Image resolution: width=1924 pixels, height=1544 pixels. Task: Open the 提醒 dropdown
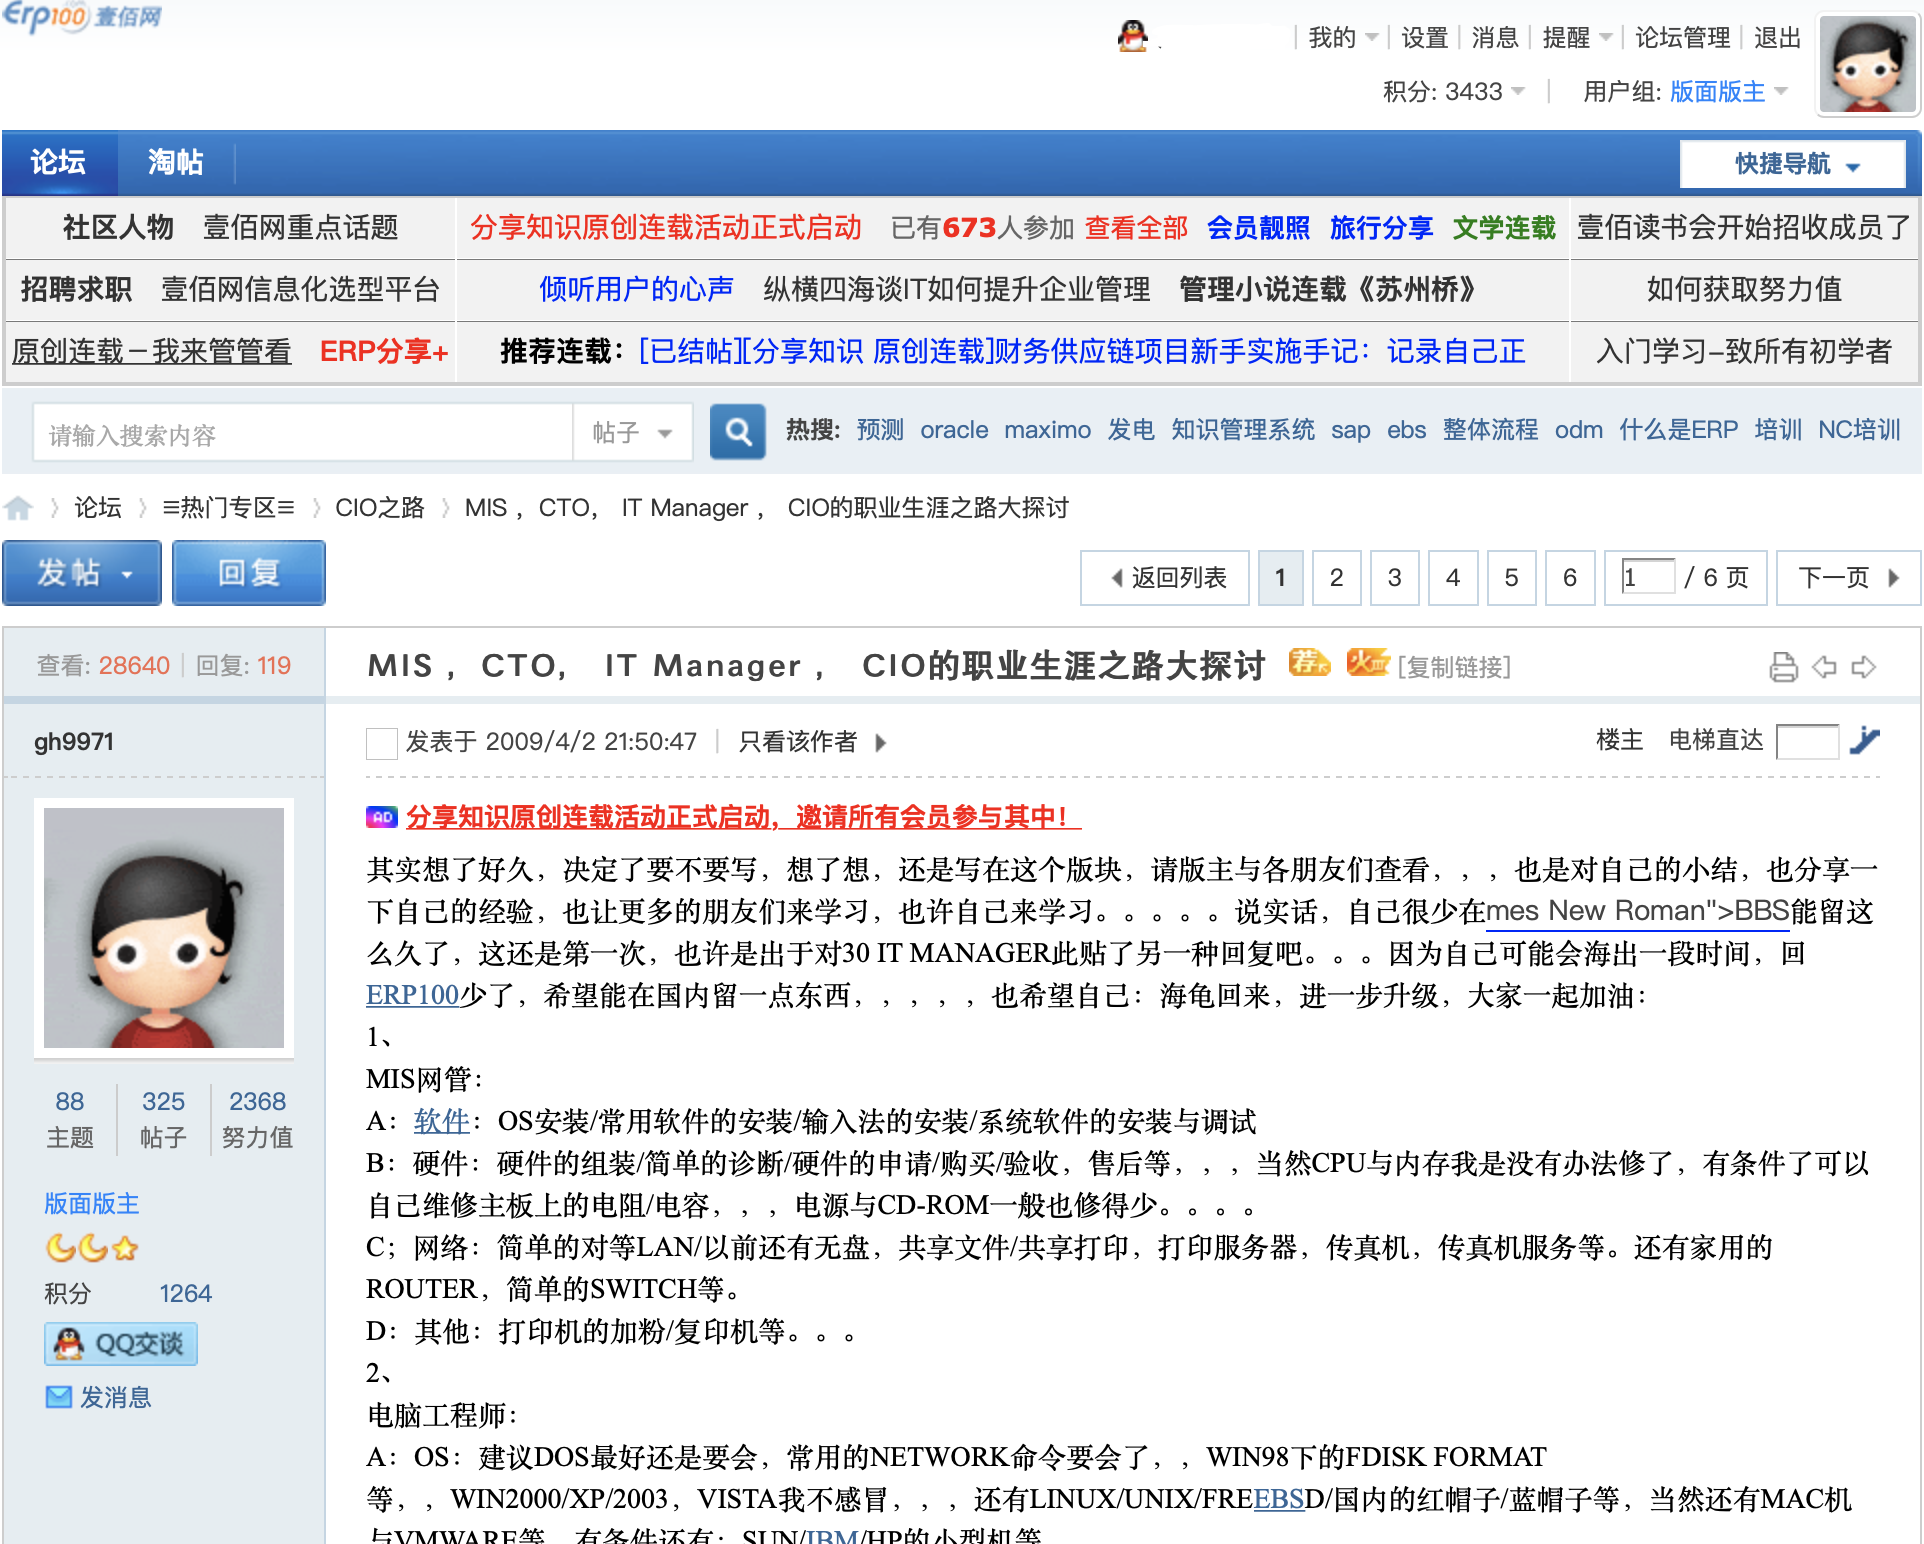click(x=1577, y=38)
